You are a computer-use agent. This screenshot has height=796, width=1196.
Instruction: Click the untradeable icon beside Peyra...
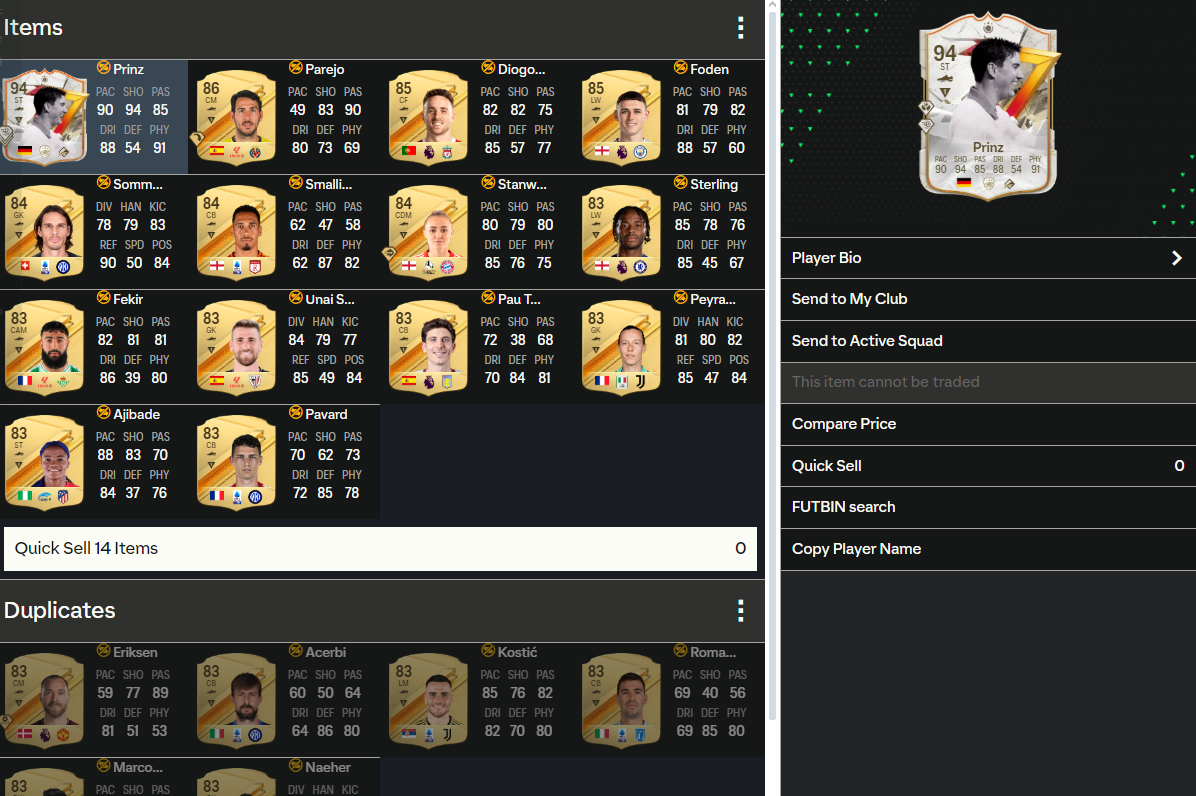click(680, 298)
